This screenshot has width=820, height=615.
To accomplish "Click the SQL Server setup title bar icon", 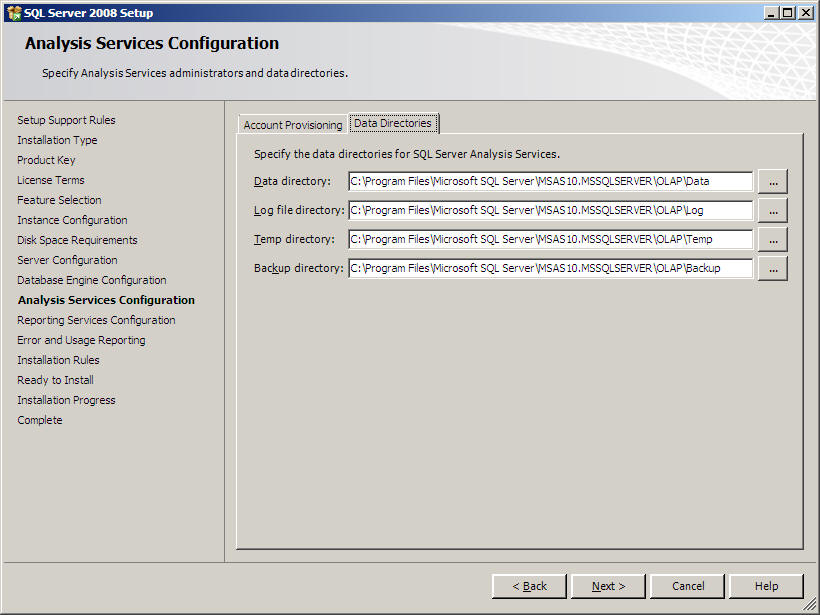I will (14, 13).
